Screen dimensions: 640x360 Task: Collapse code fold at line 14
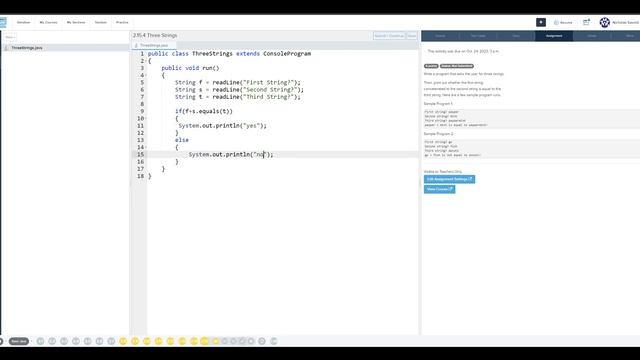tap(146, 147)
